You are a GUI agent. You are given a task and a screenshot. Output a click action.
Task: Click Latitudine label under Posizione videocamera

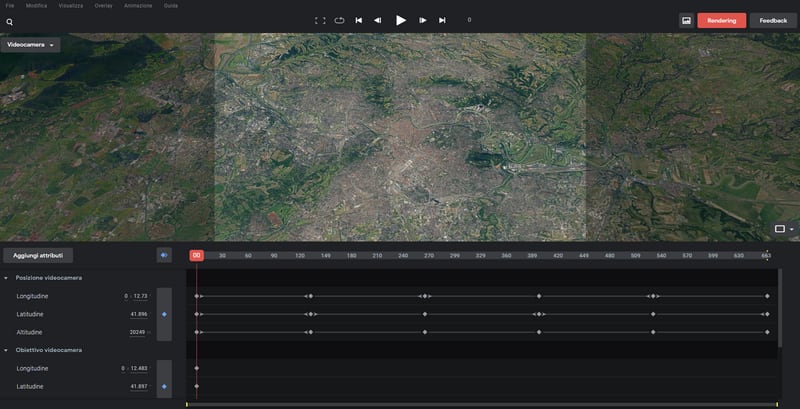[30, 315]
